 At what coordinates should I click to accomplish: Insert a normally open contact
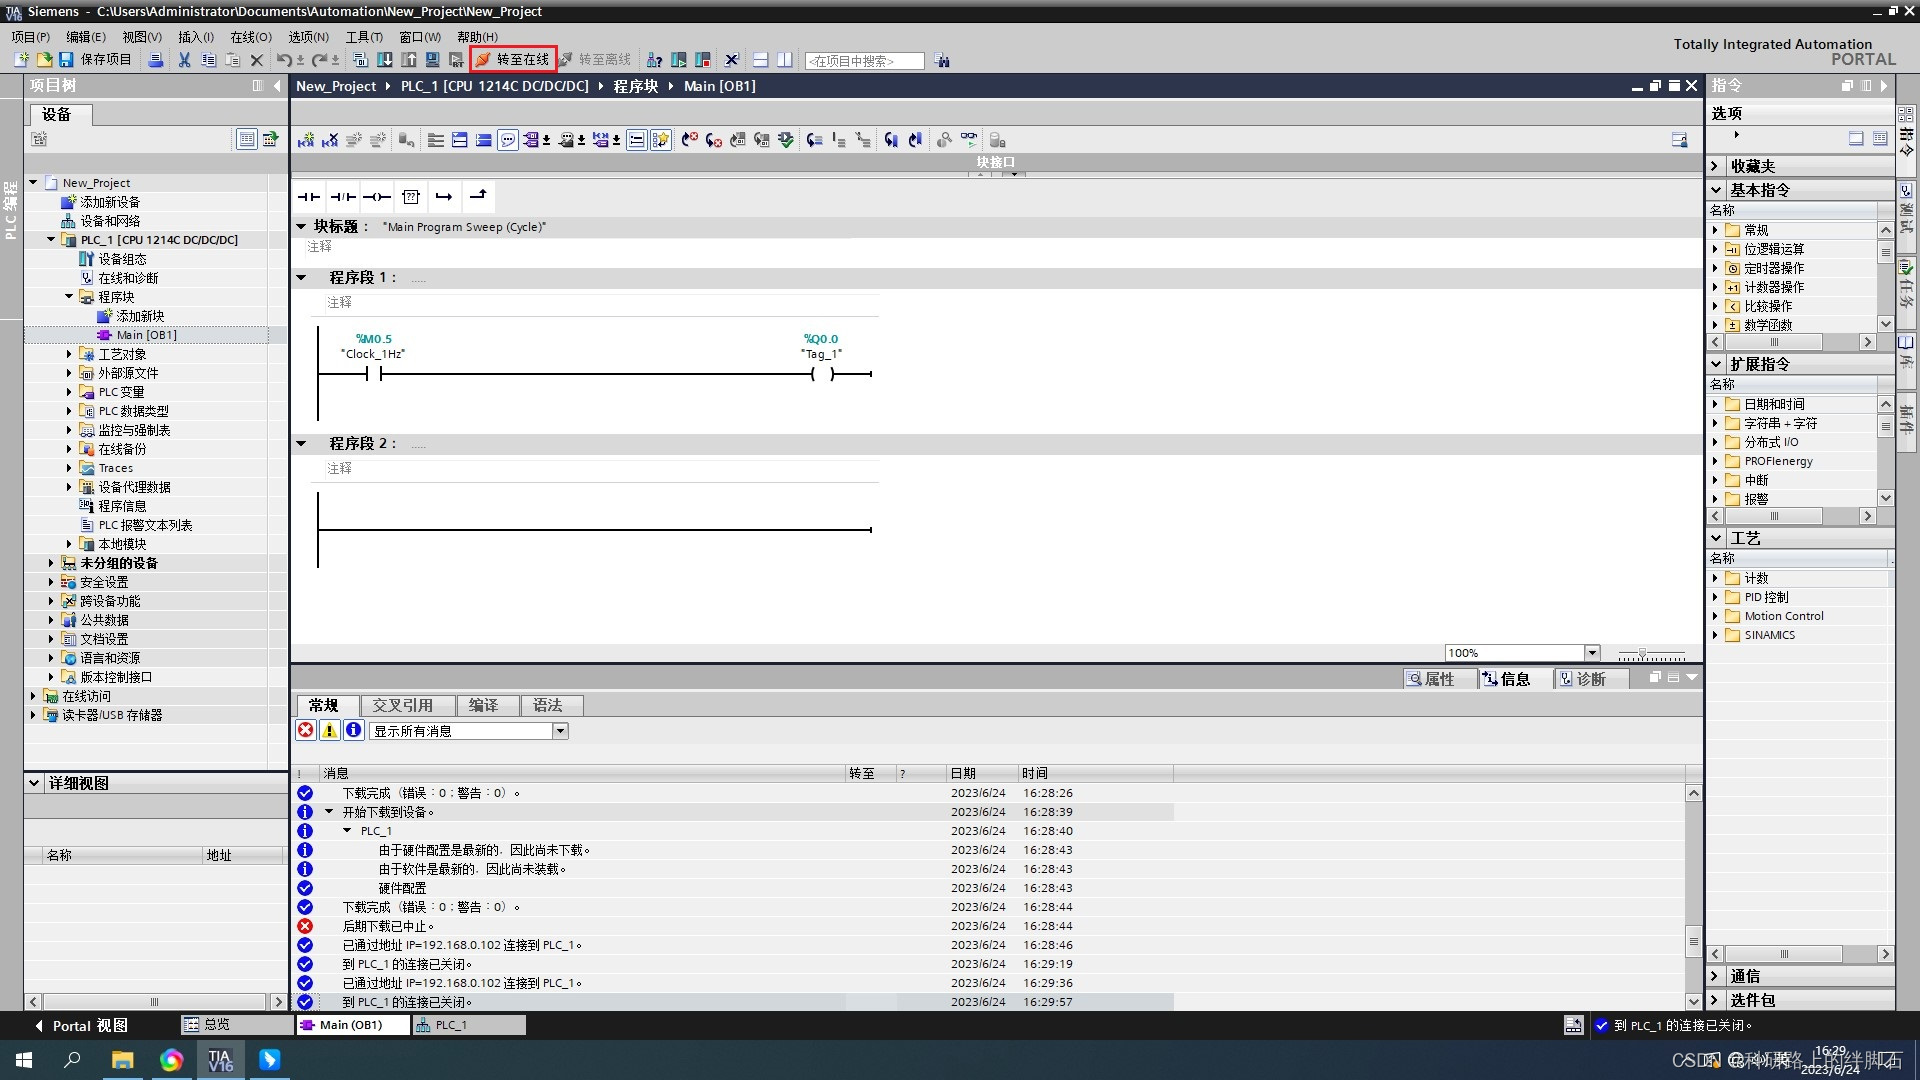309,197
